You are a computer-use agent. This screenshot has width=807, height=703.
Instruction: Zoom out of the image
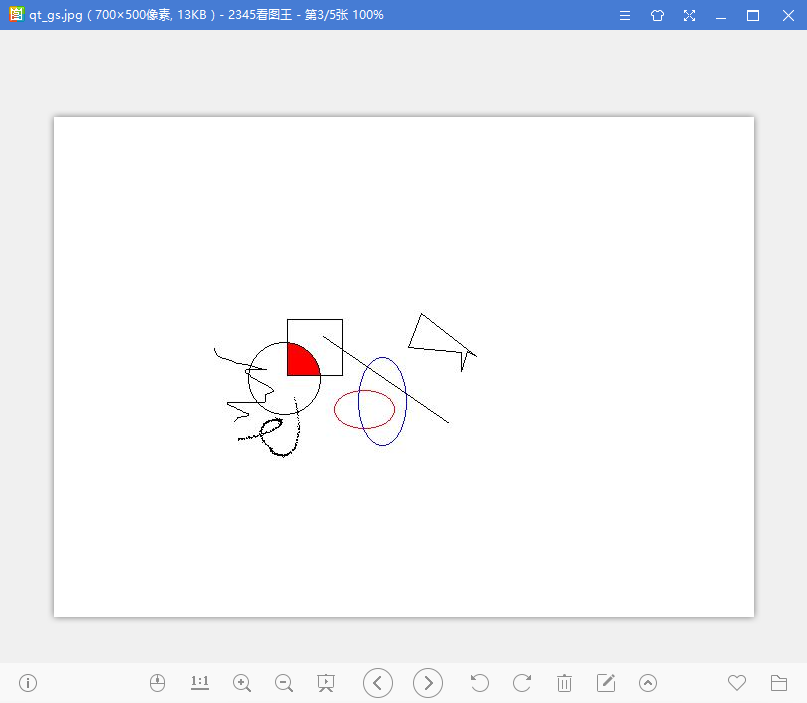tap(284, 683)
